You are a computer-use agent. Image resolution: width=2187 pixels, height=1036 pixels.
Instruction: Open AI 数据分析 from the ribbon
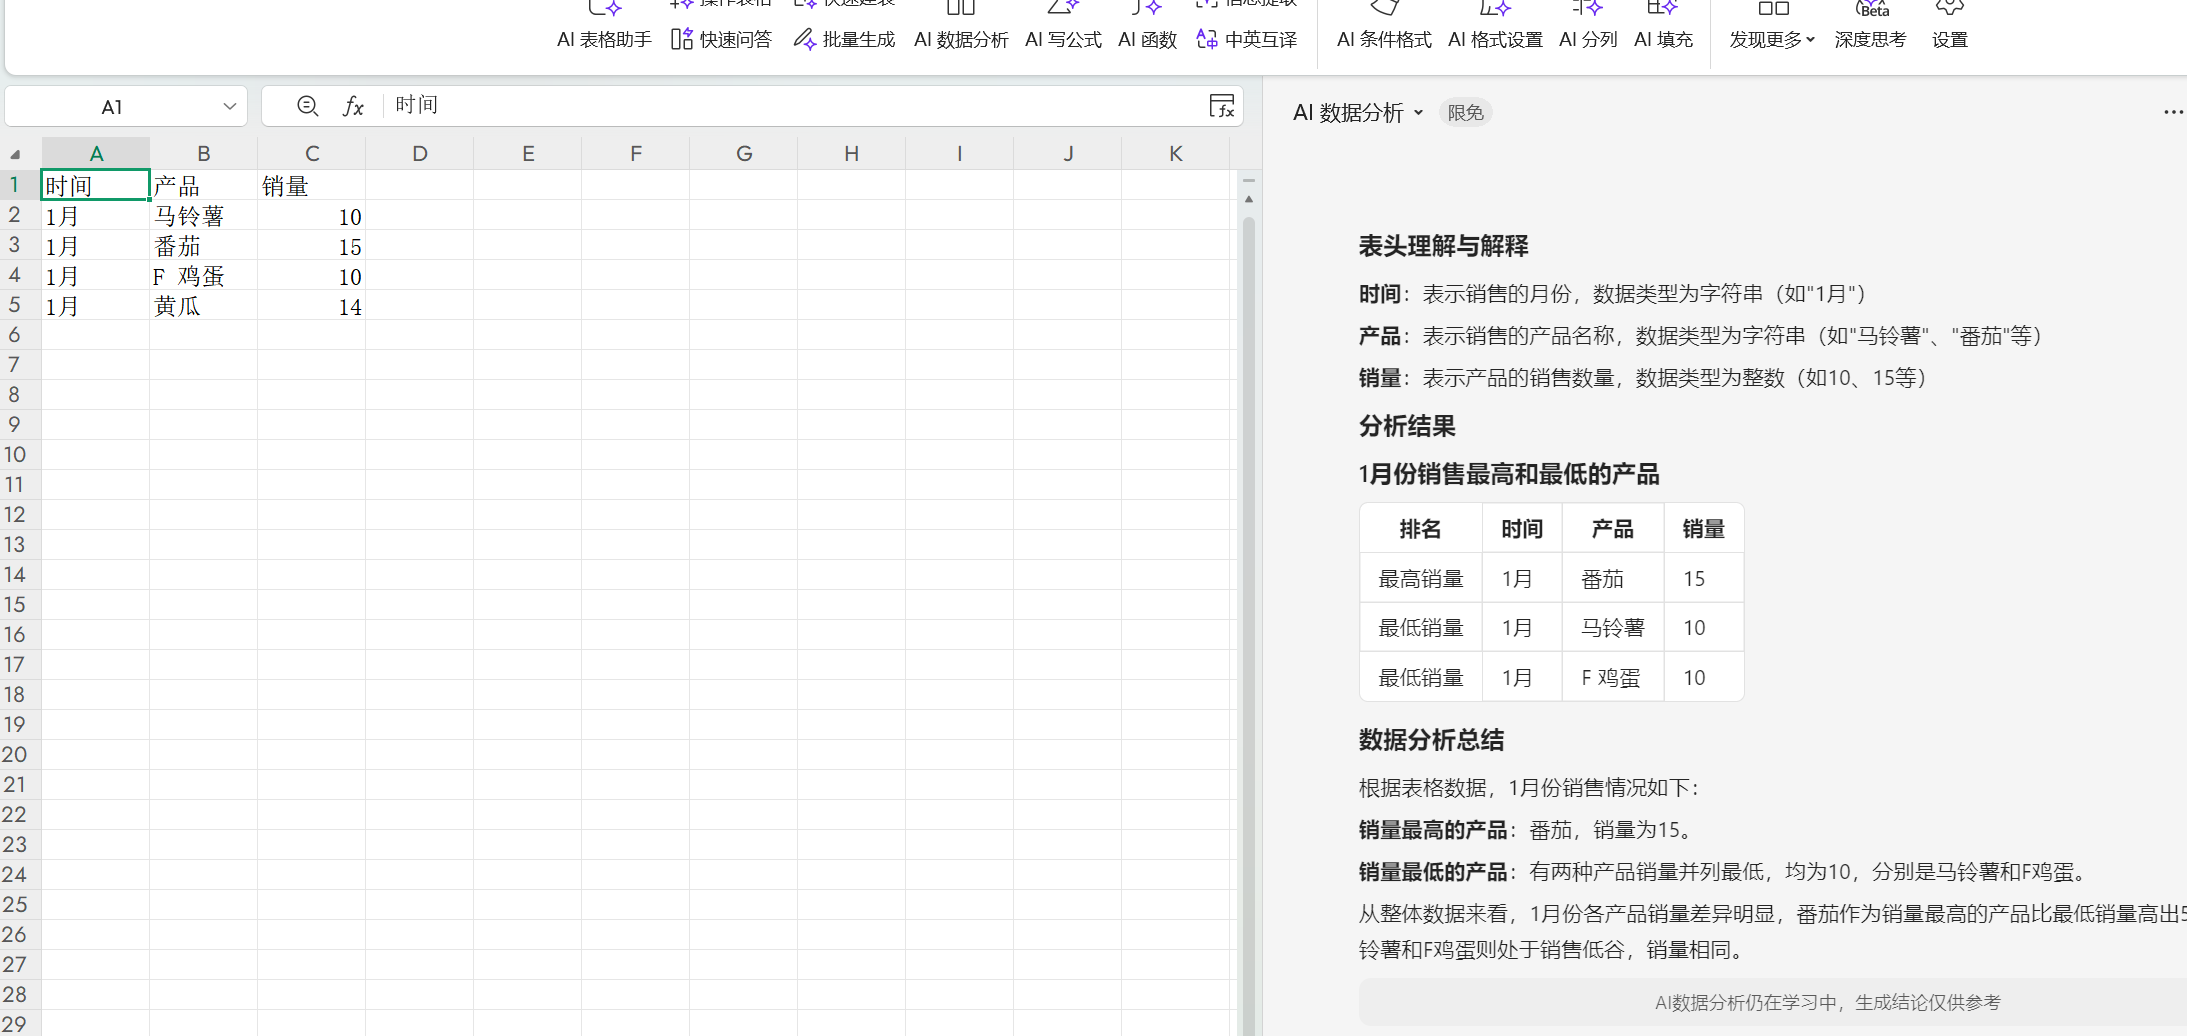(x=961, y=26)
